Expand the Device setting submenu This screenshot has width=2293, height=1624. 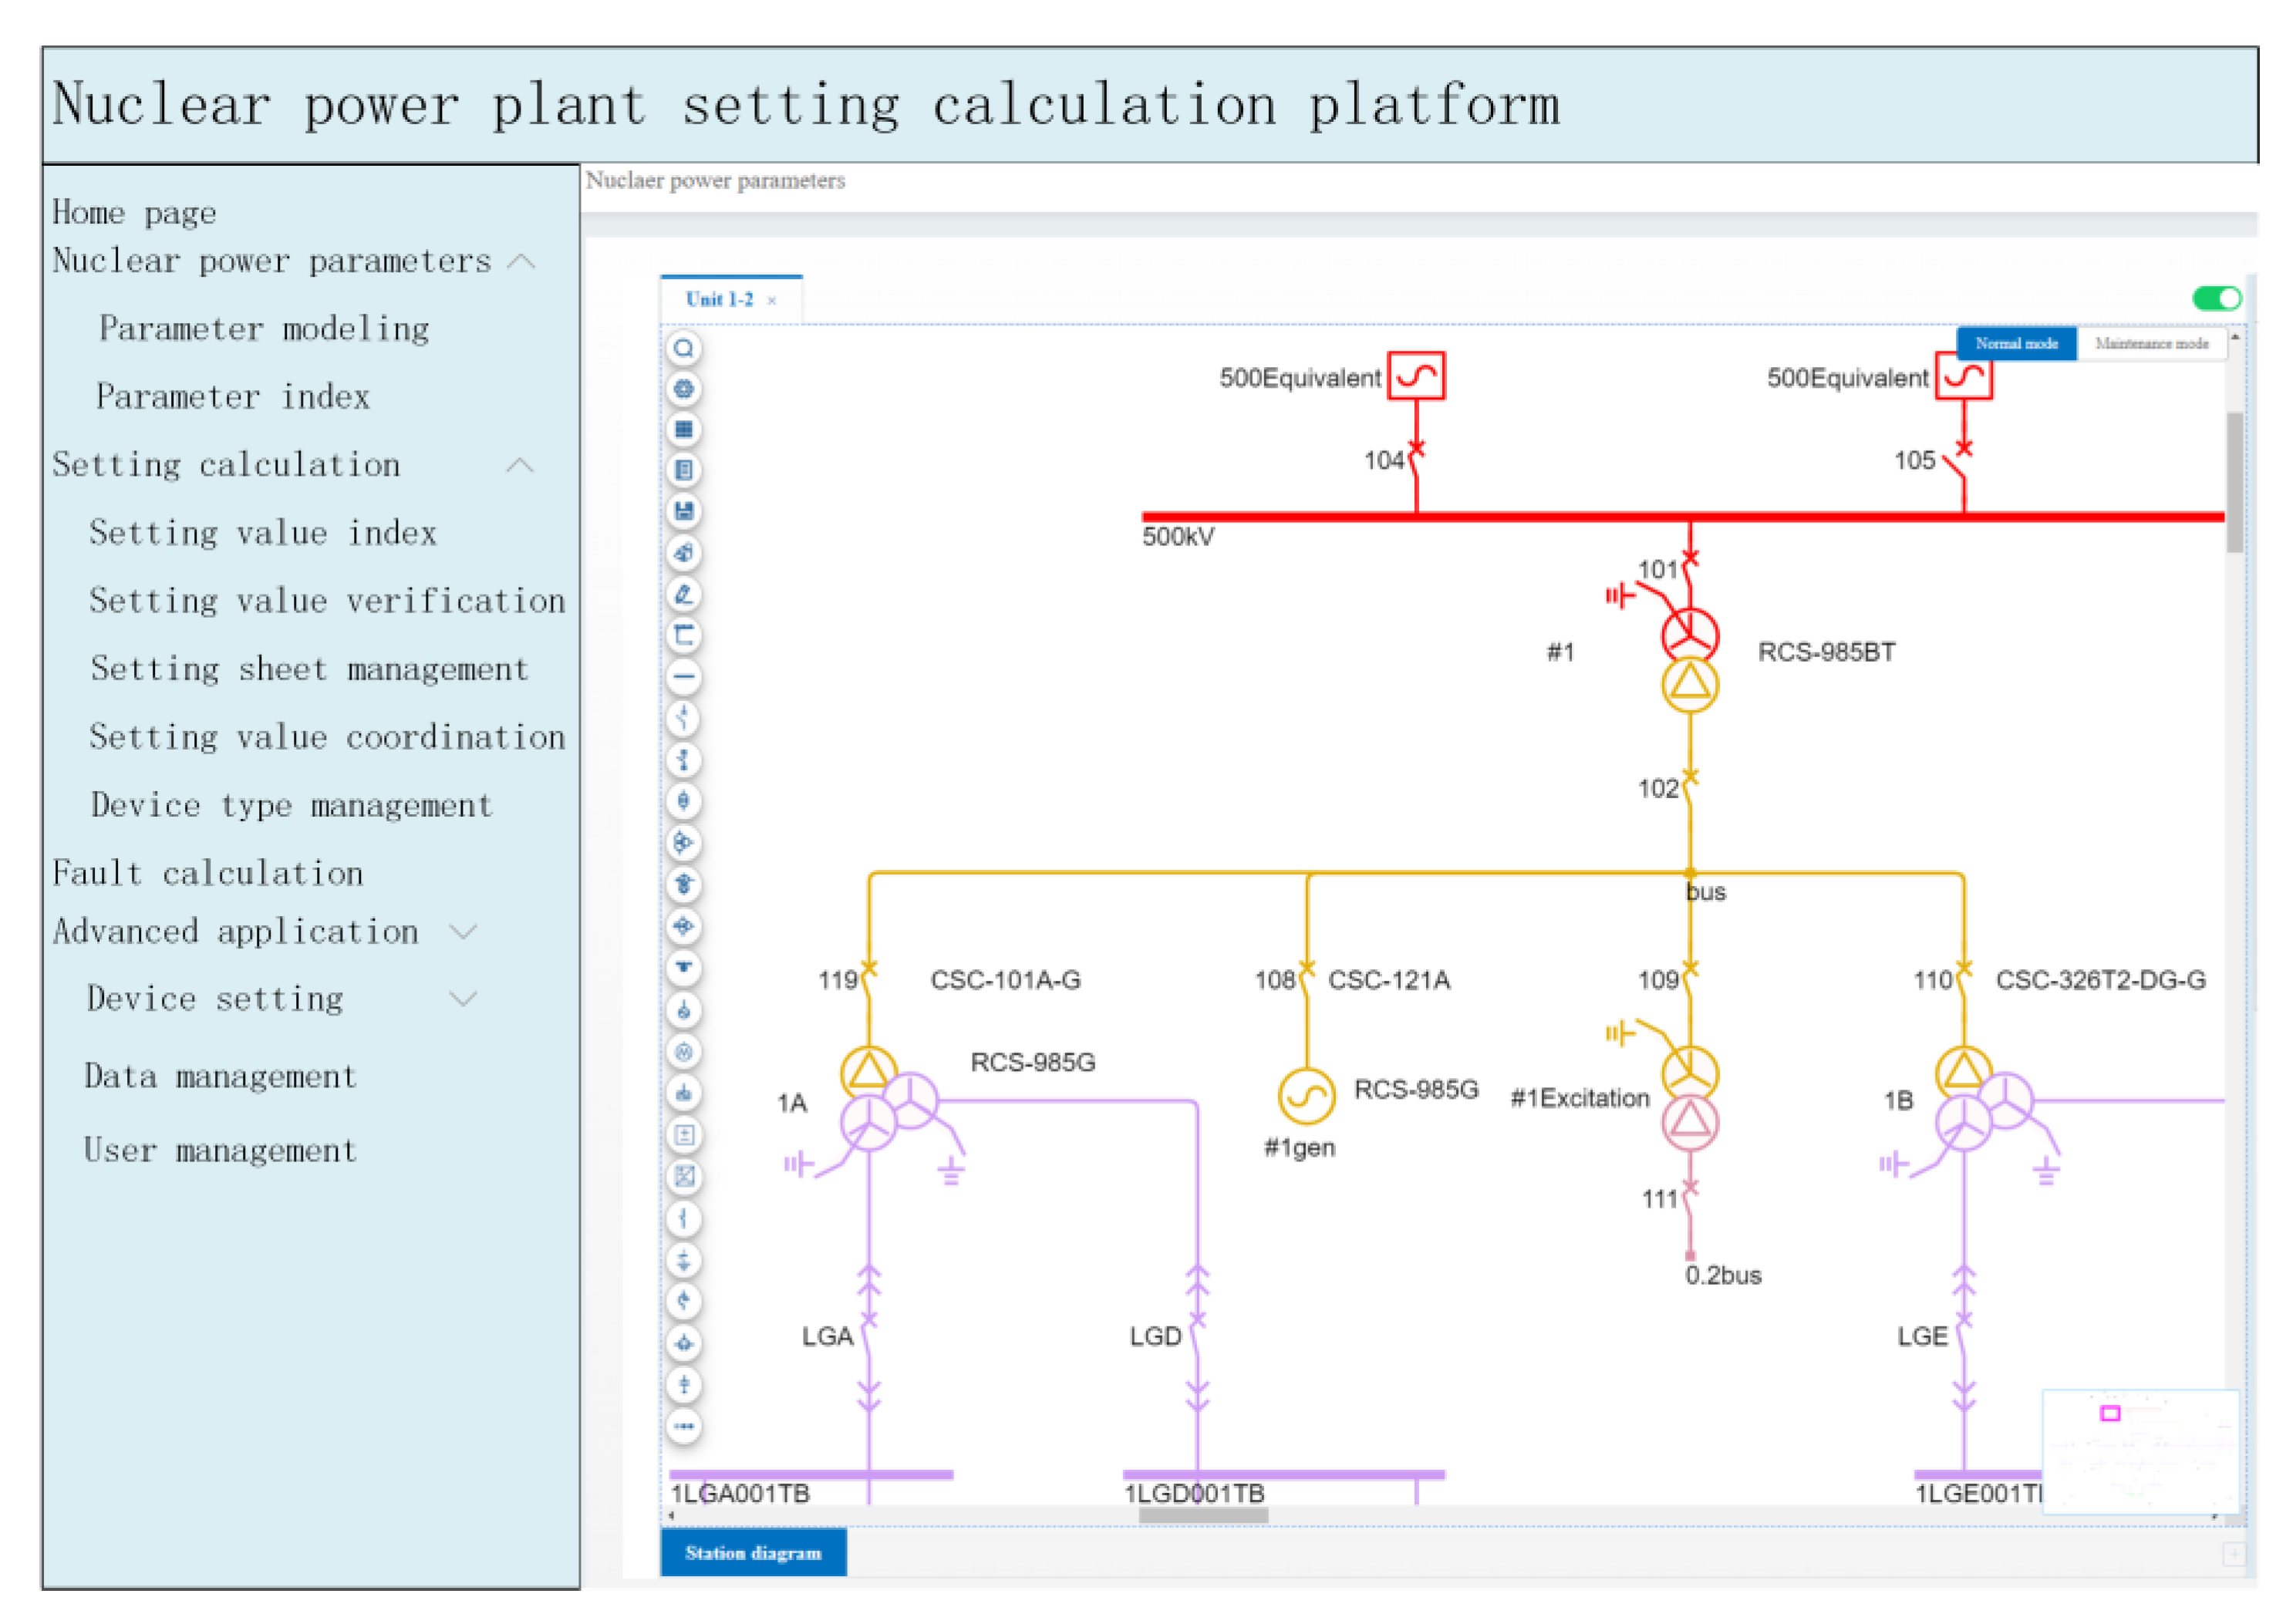[463, 999]
